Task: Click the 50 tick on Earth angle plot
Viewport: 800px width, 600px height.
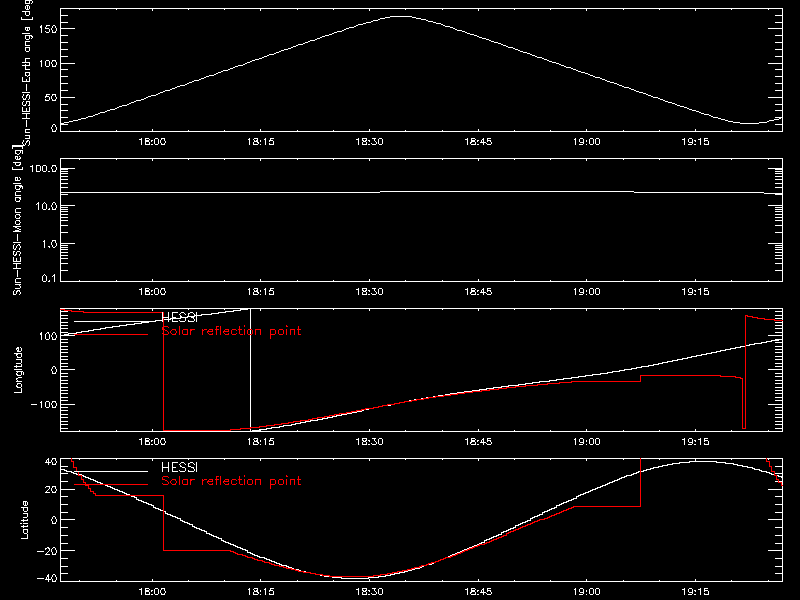Action: tap(51, 97)
